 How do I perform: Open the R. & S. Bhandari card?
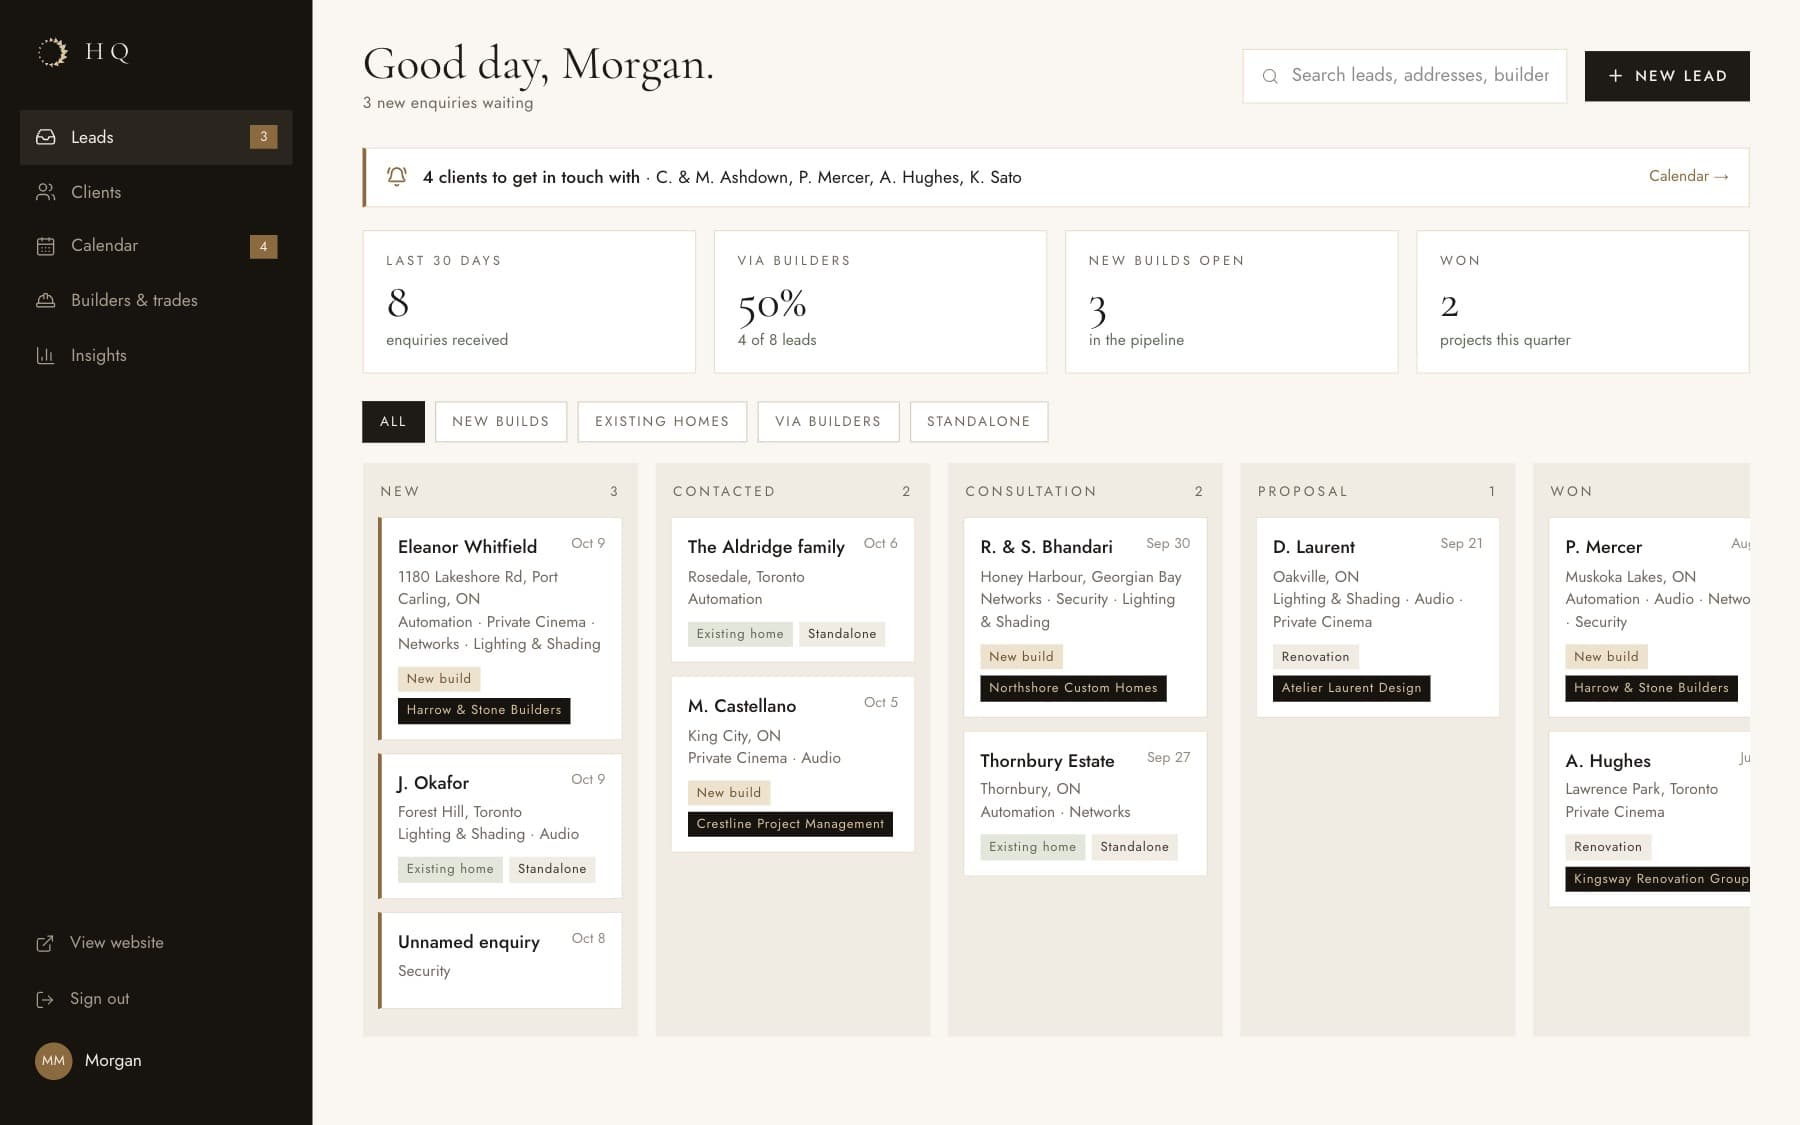pyautogui.click(x=1085, y=617)
